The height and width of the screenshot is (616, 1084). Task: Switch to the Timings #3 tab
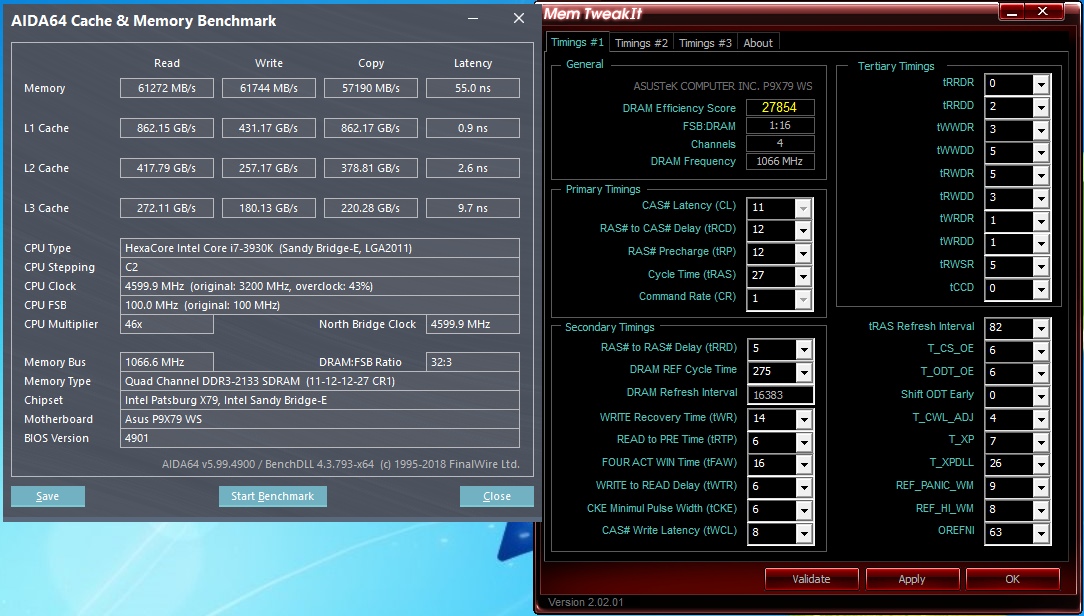704,43
